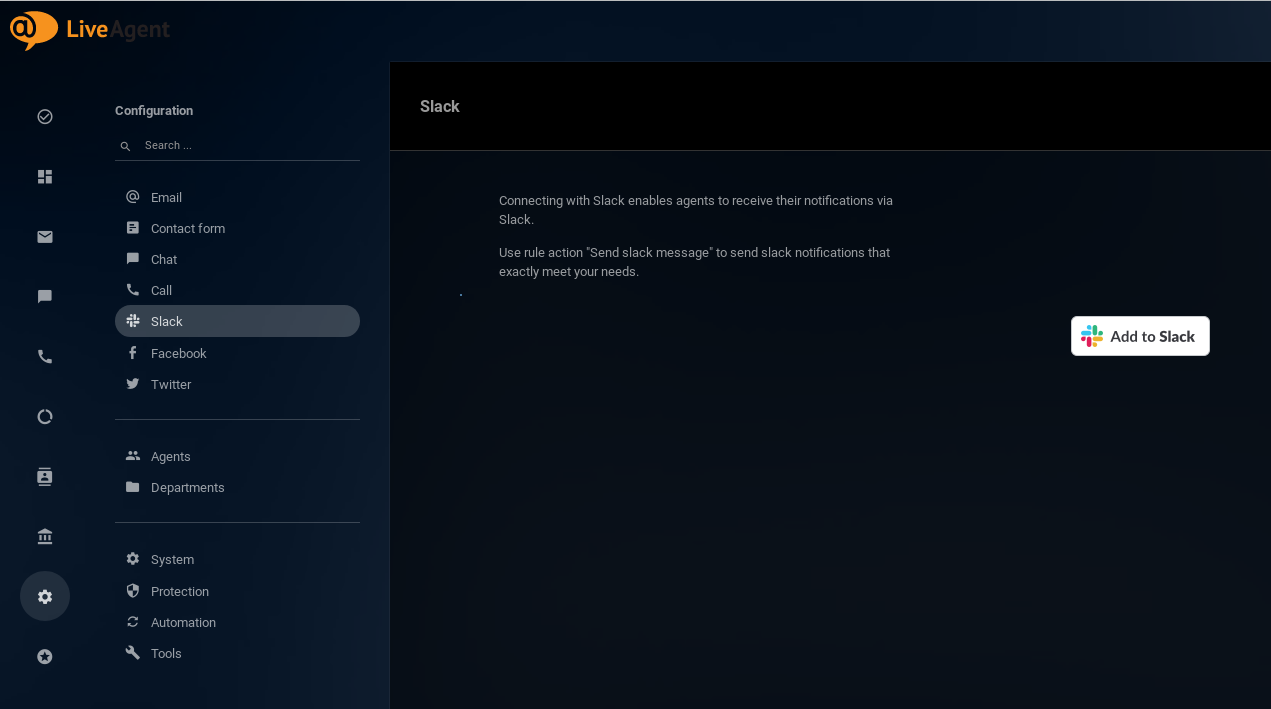
Task: Click the Add to Slack button
Action: point(1140,336)
